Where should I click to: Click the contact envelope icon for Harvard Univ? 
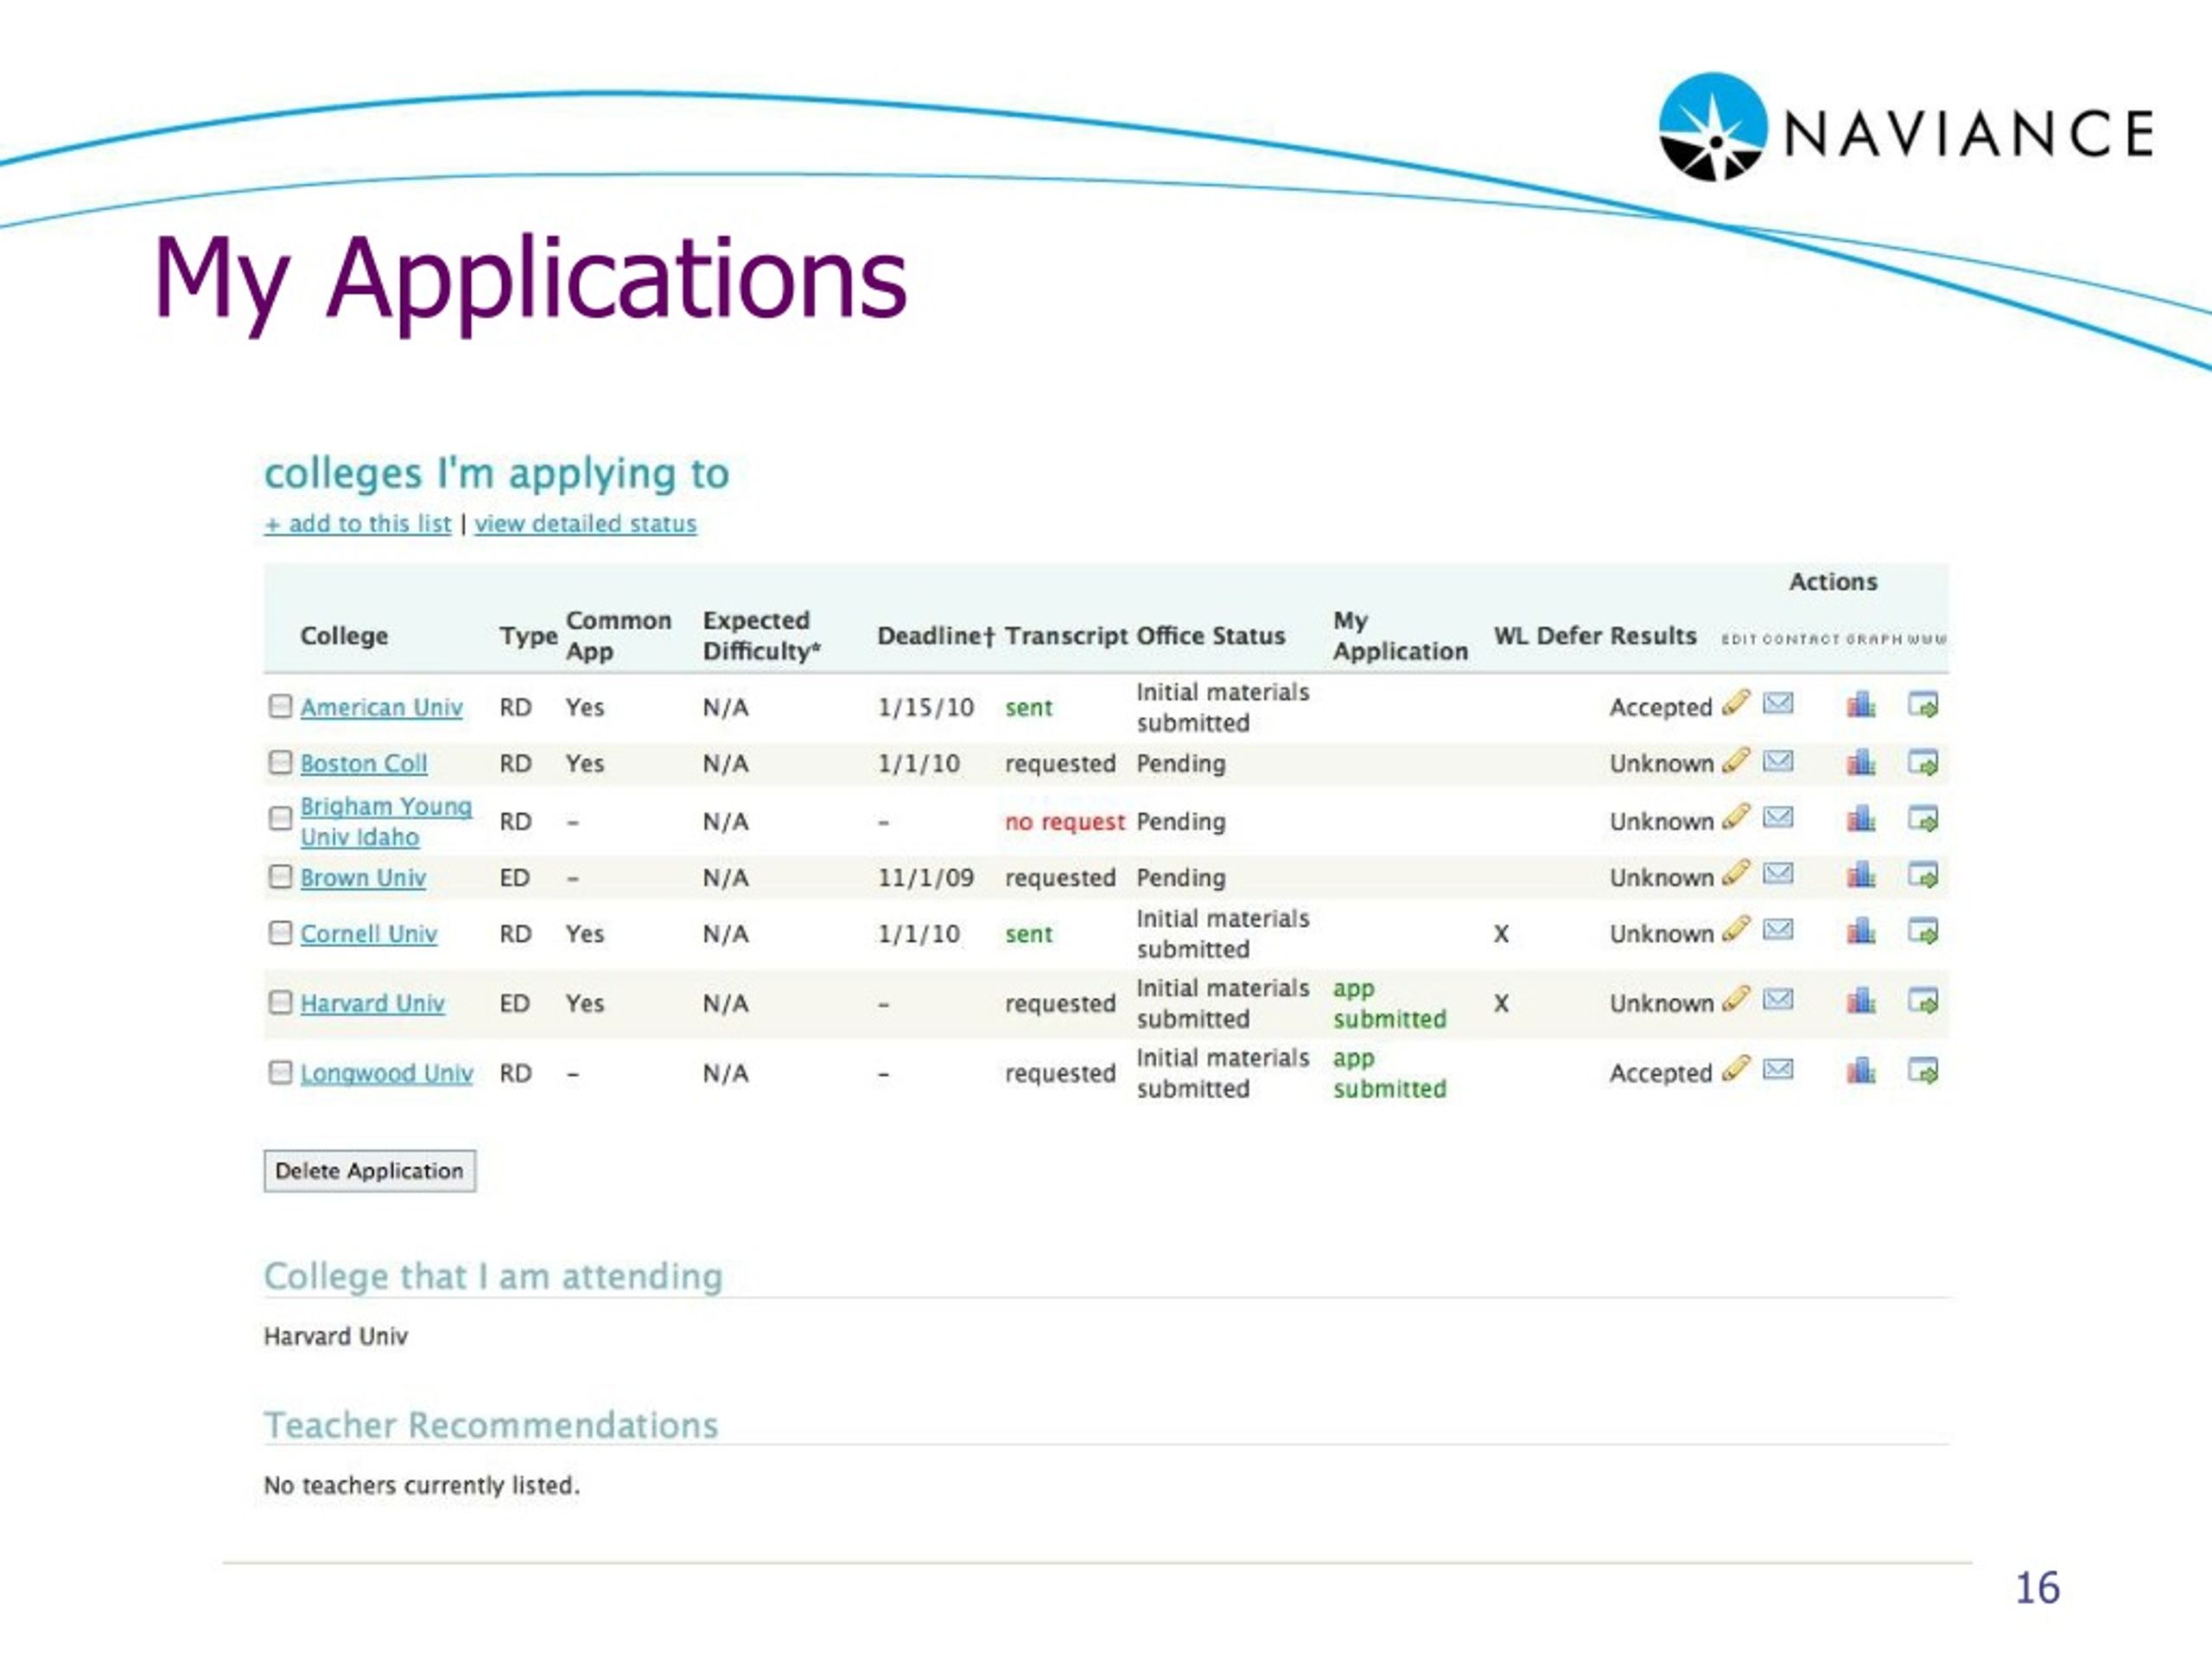[1777, 999]
